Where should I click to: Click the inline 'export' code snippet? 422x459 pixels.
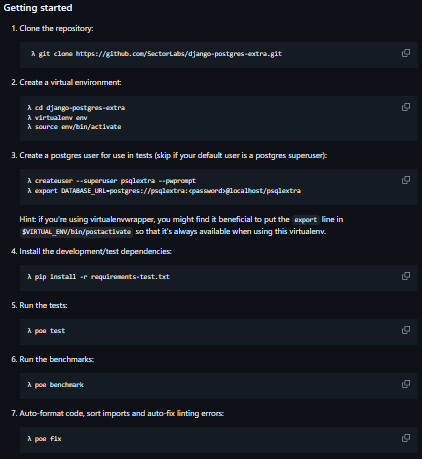point(306,220)
